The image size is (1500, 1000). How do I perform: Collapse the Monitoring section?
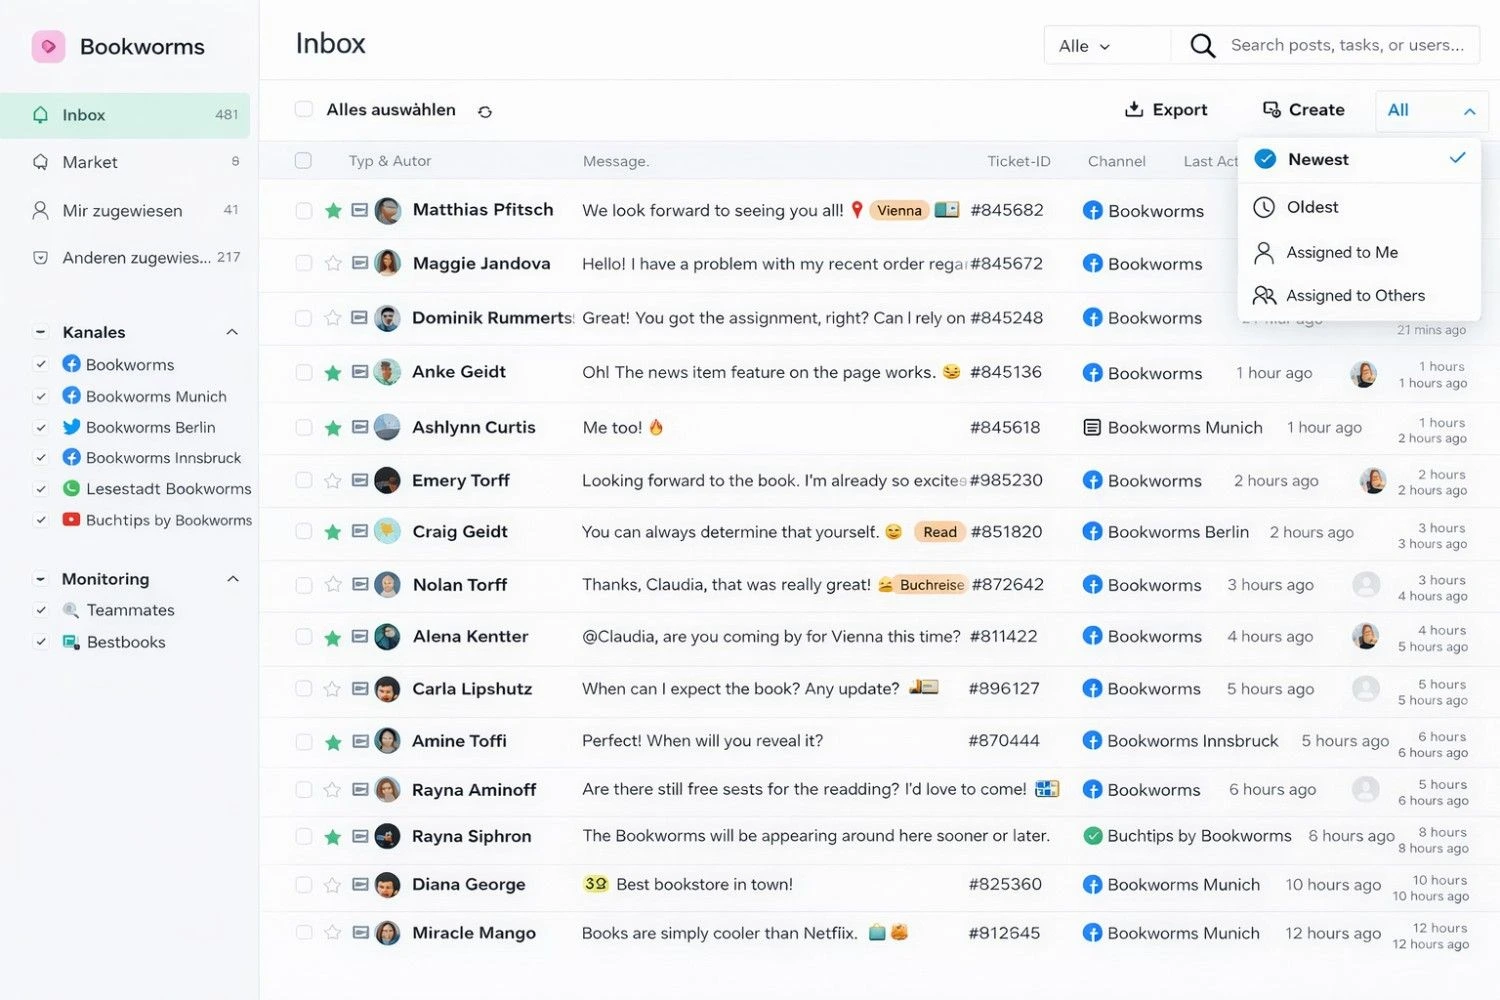232,578
